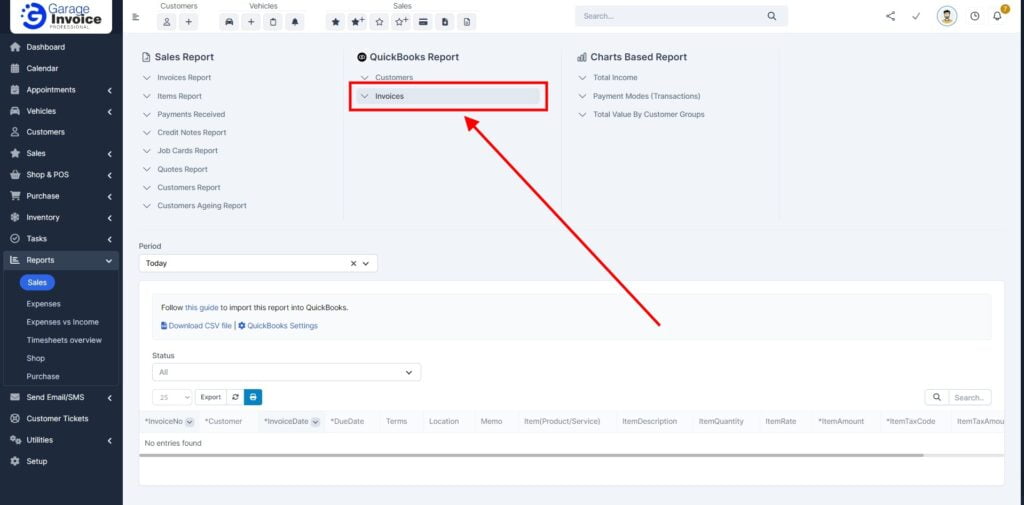
Task: Add a new vehicle with plus icon
Action: 251,22
